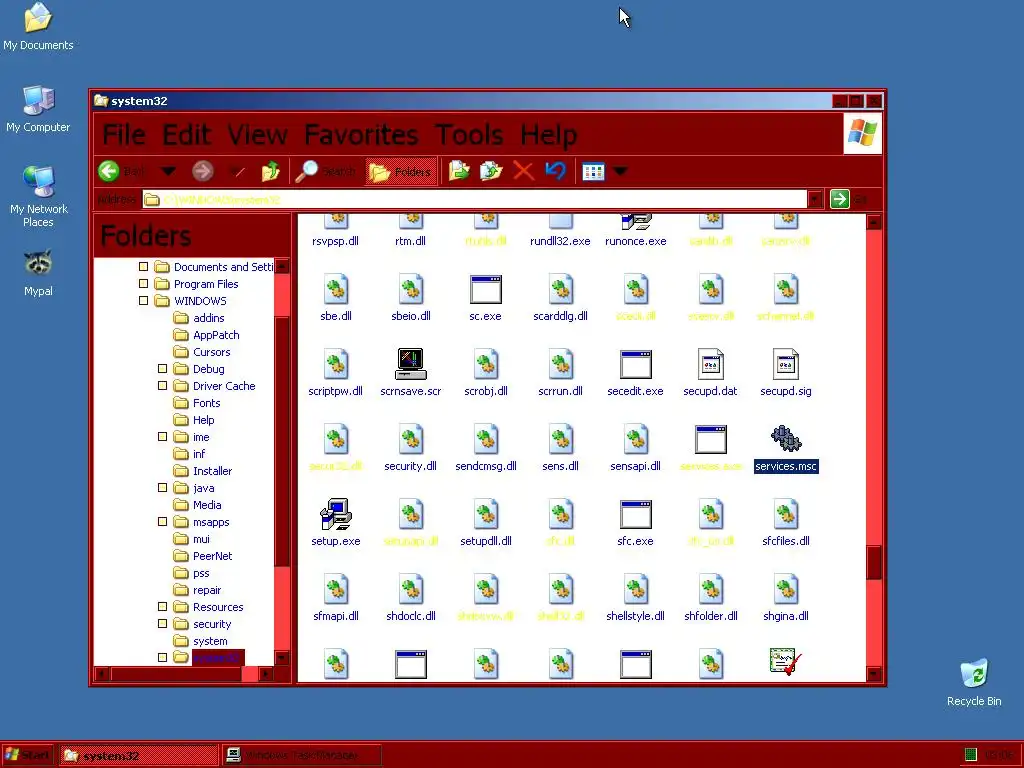Open the File menu
1024x768 pixels.
click(123, 135)
